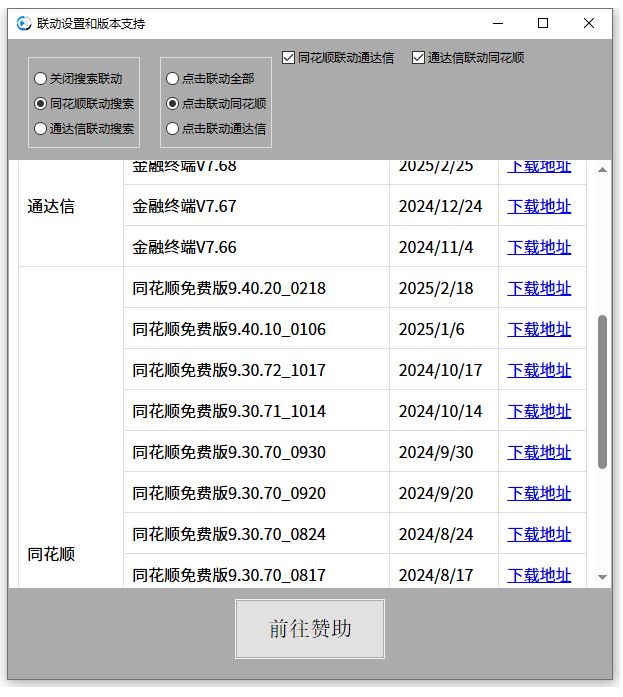
Task: Click the date cell 2024/11/4
Action: pyautogui.click(x=444, y=247)
